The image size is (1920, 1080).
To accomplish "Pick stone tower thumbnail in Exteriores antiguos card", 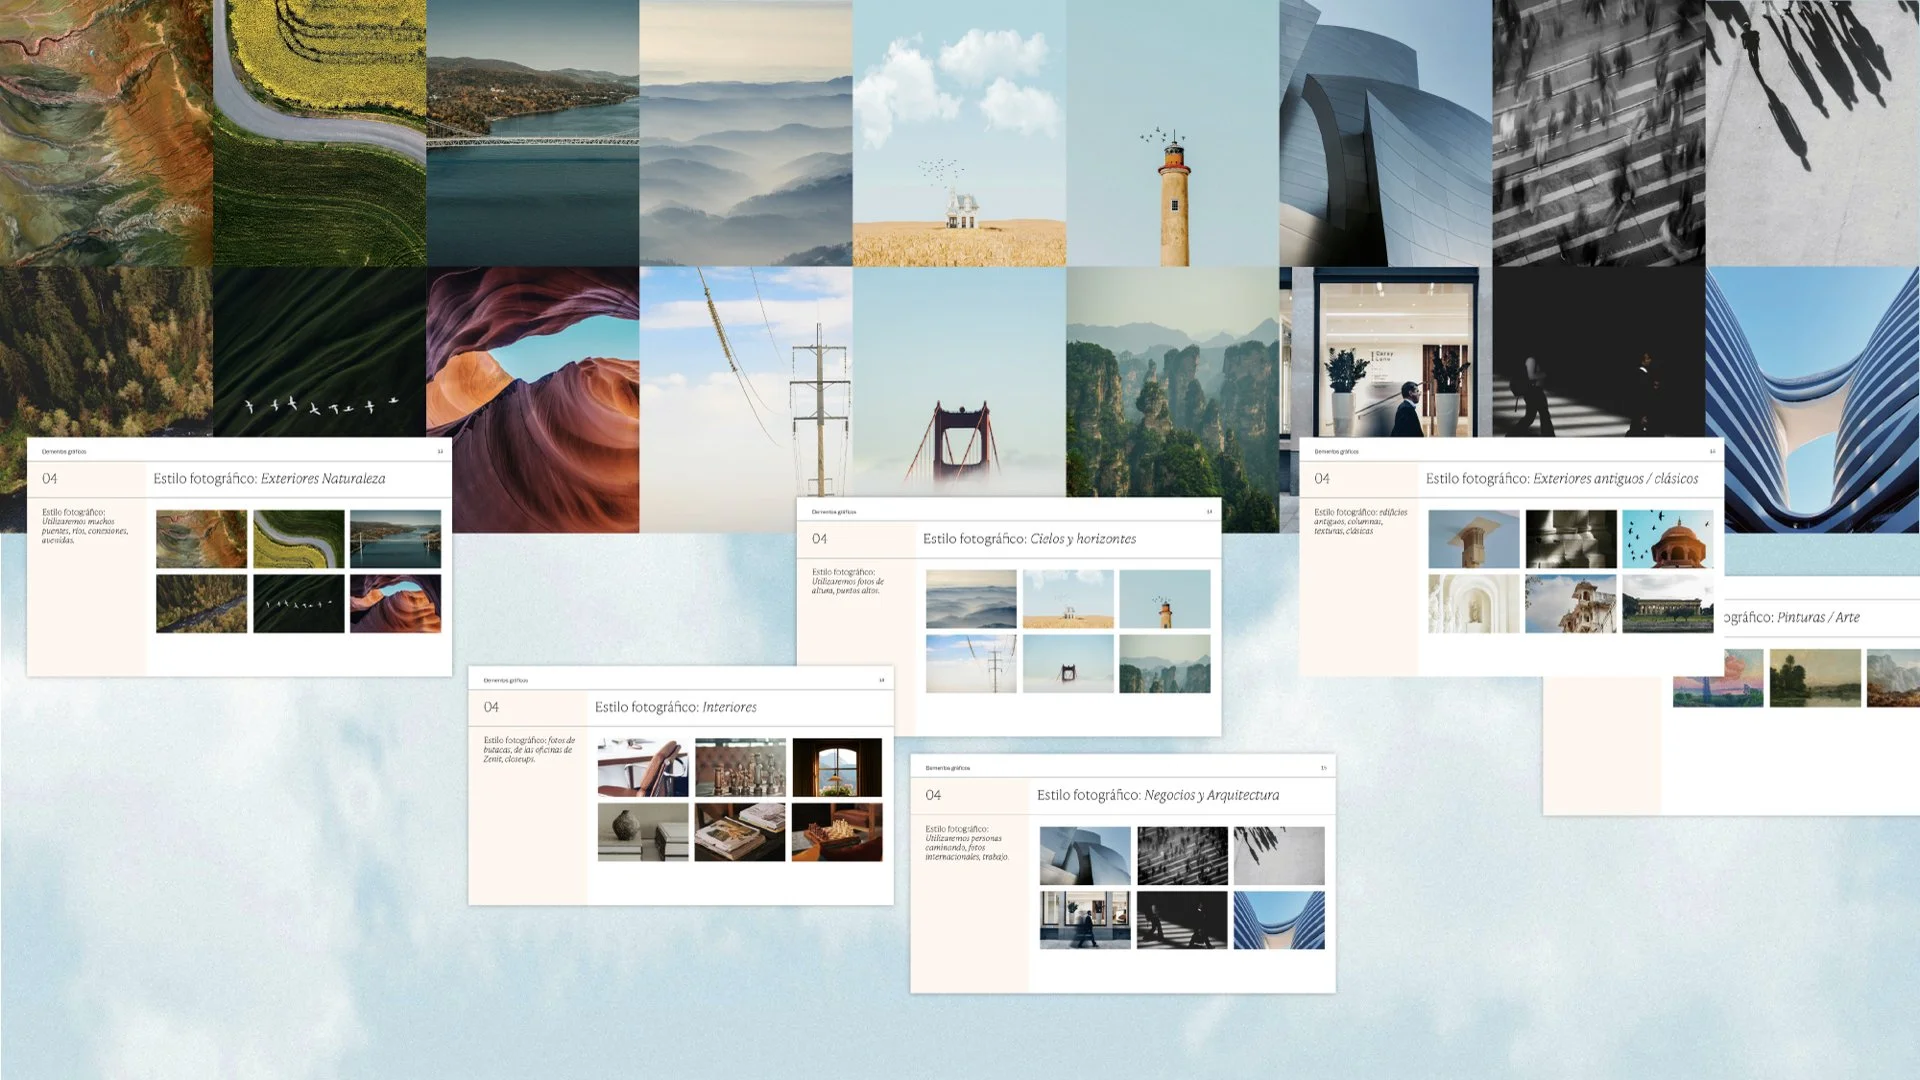I will click(x=1474, y=539).
